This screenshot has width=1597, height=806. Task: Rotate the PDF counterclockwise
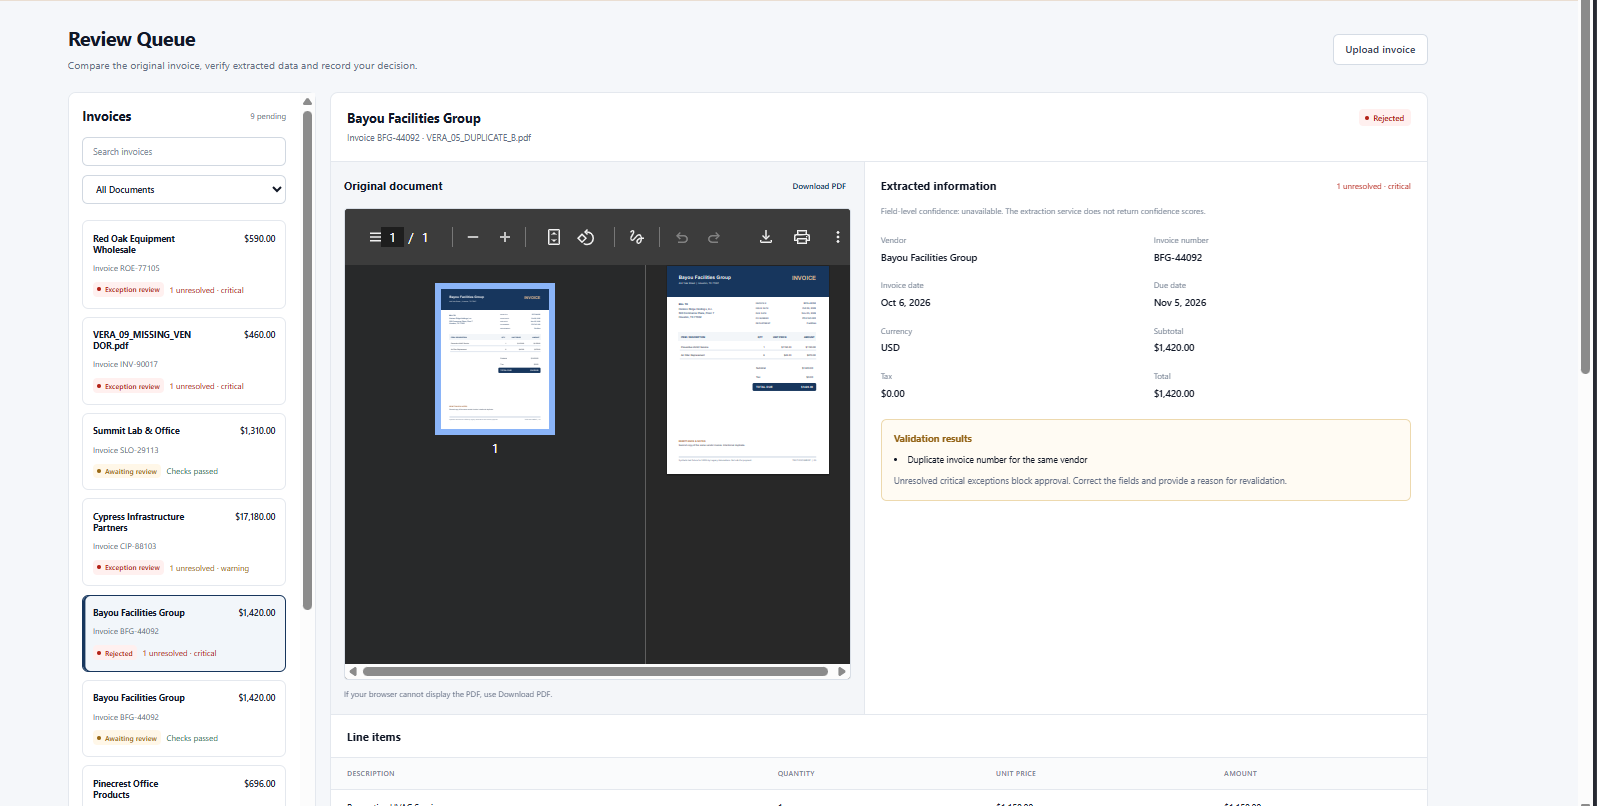(x=586, y=237)
